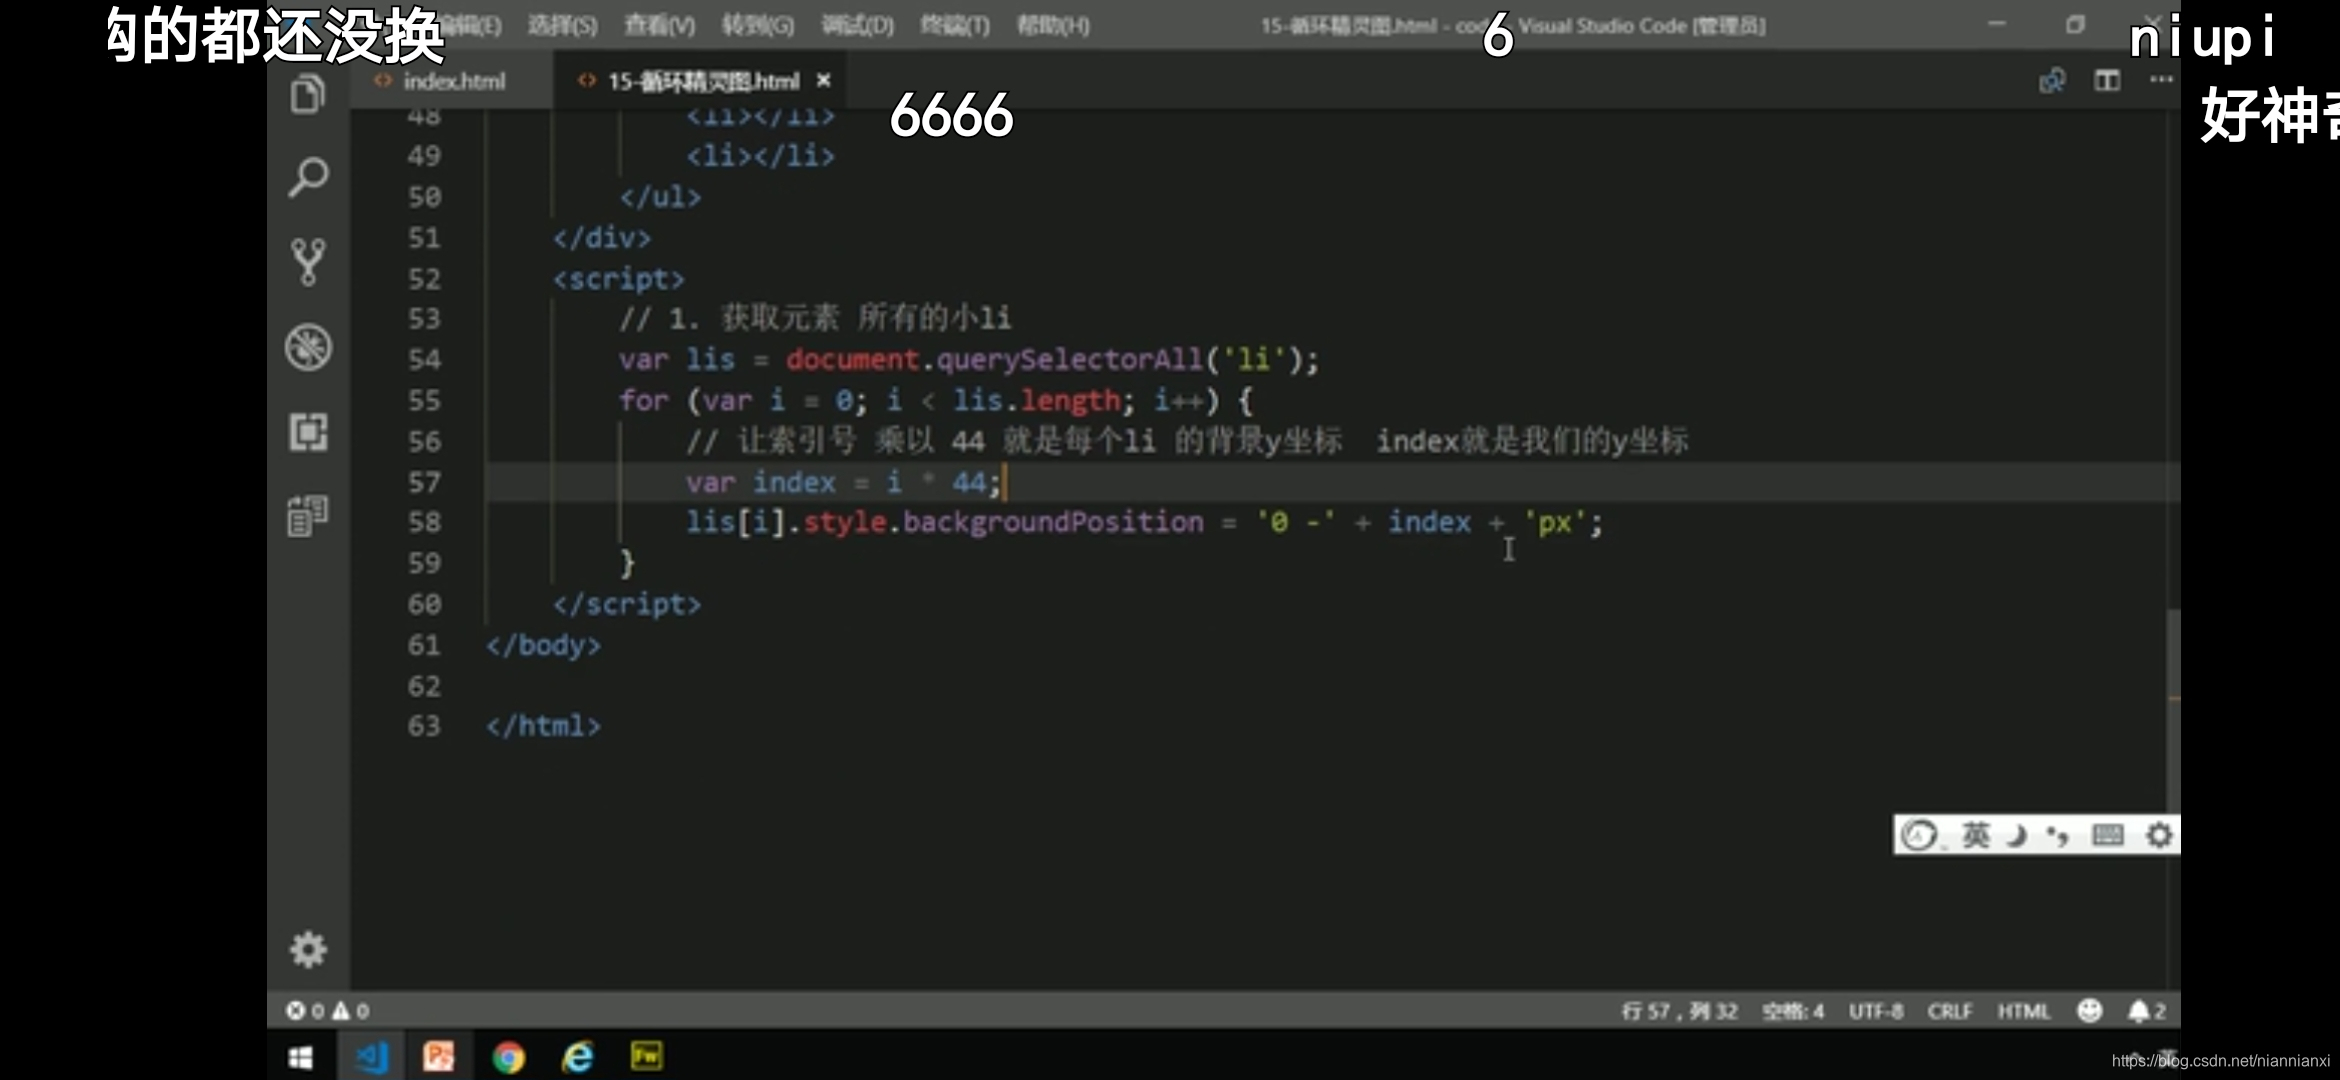Click the closing </script> tag
The width and height of the screenshot is (2340, 1080).
[x=627, y=604]
